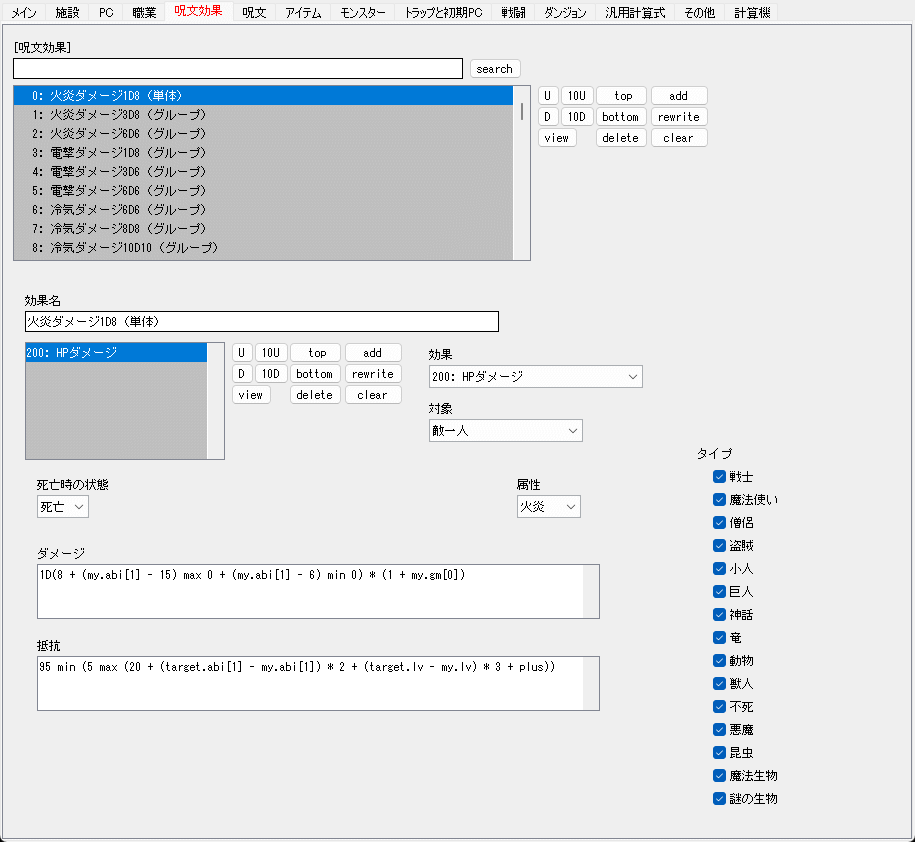The width and height of the screenshot is (915, 842).
Task: Toggle the 盗賊 checkbox
Action: [720, 546]
